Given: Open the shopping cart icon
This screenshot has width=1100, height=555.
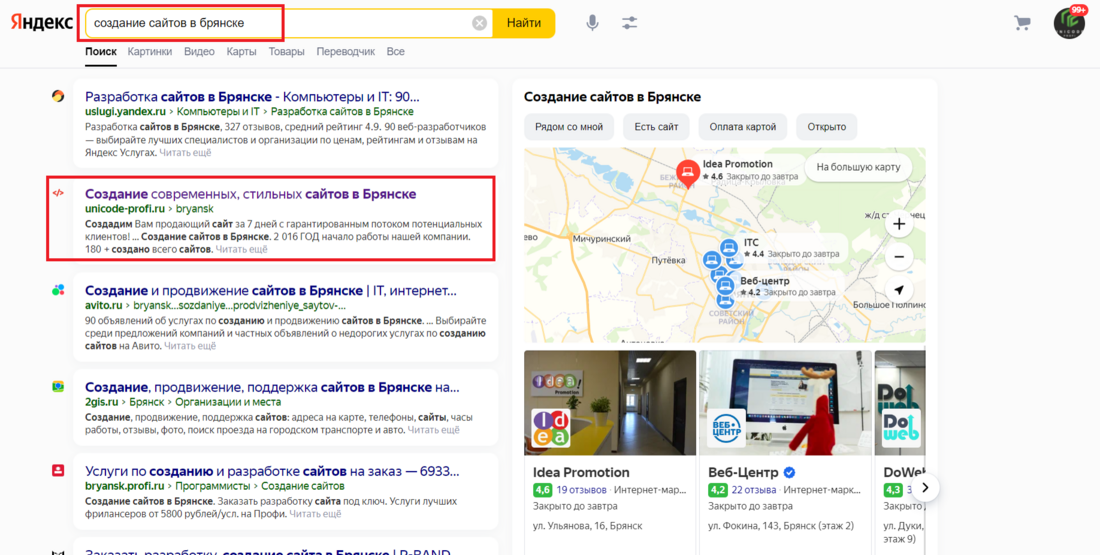Looking at the screenshot, I should (x=1022, y=23).
